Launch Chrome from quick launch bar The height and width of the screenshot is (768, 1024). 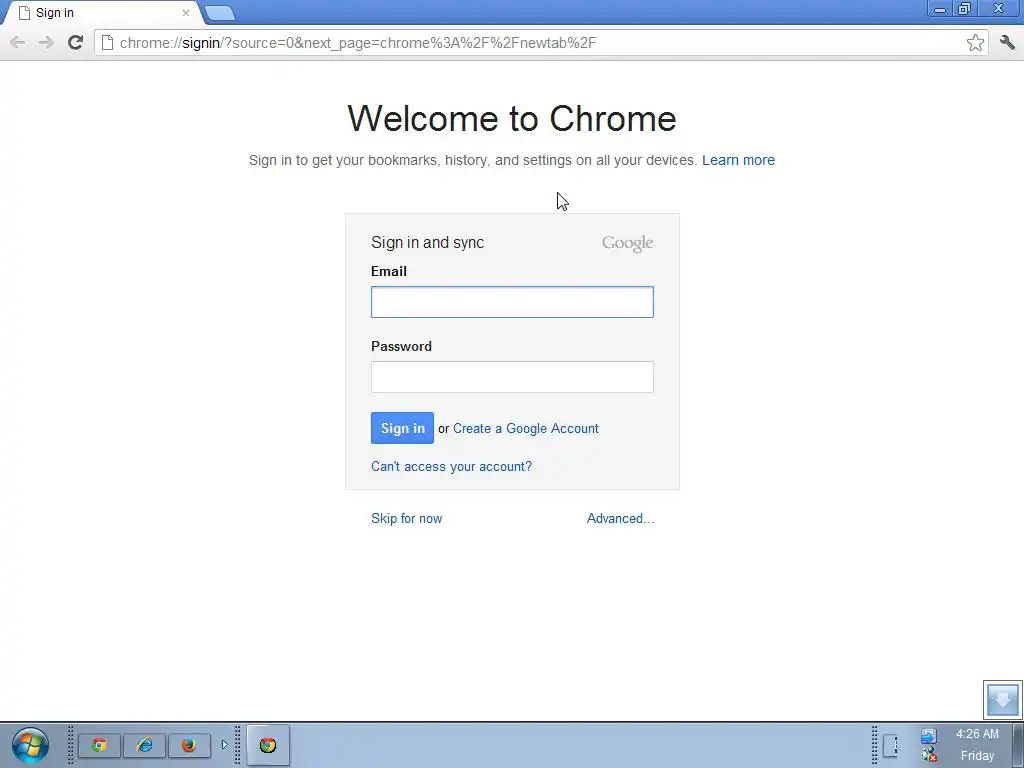(x=99, y=745)
